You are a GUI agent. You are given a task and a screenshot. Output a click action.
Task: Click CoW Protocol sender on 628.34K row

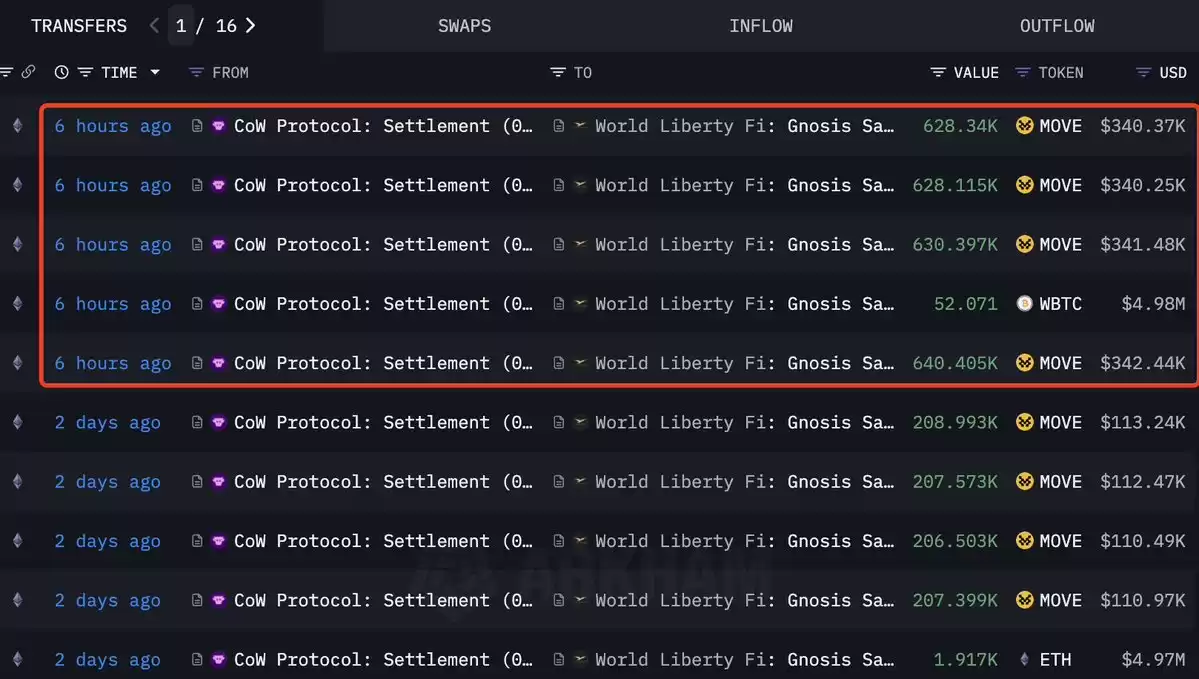coord(383,126)
